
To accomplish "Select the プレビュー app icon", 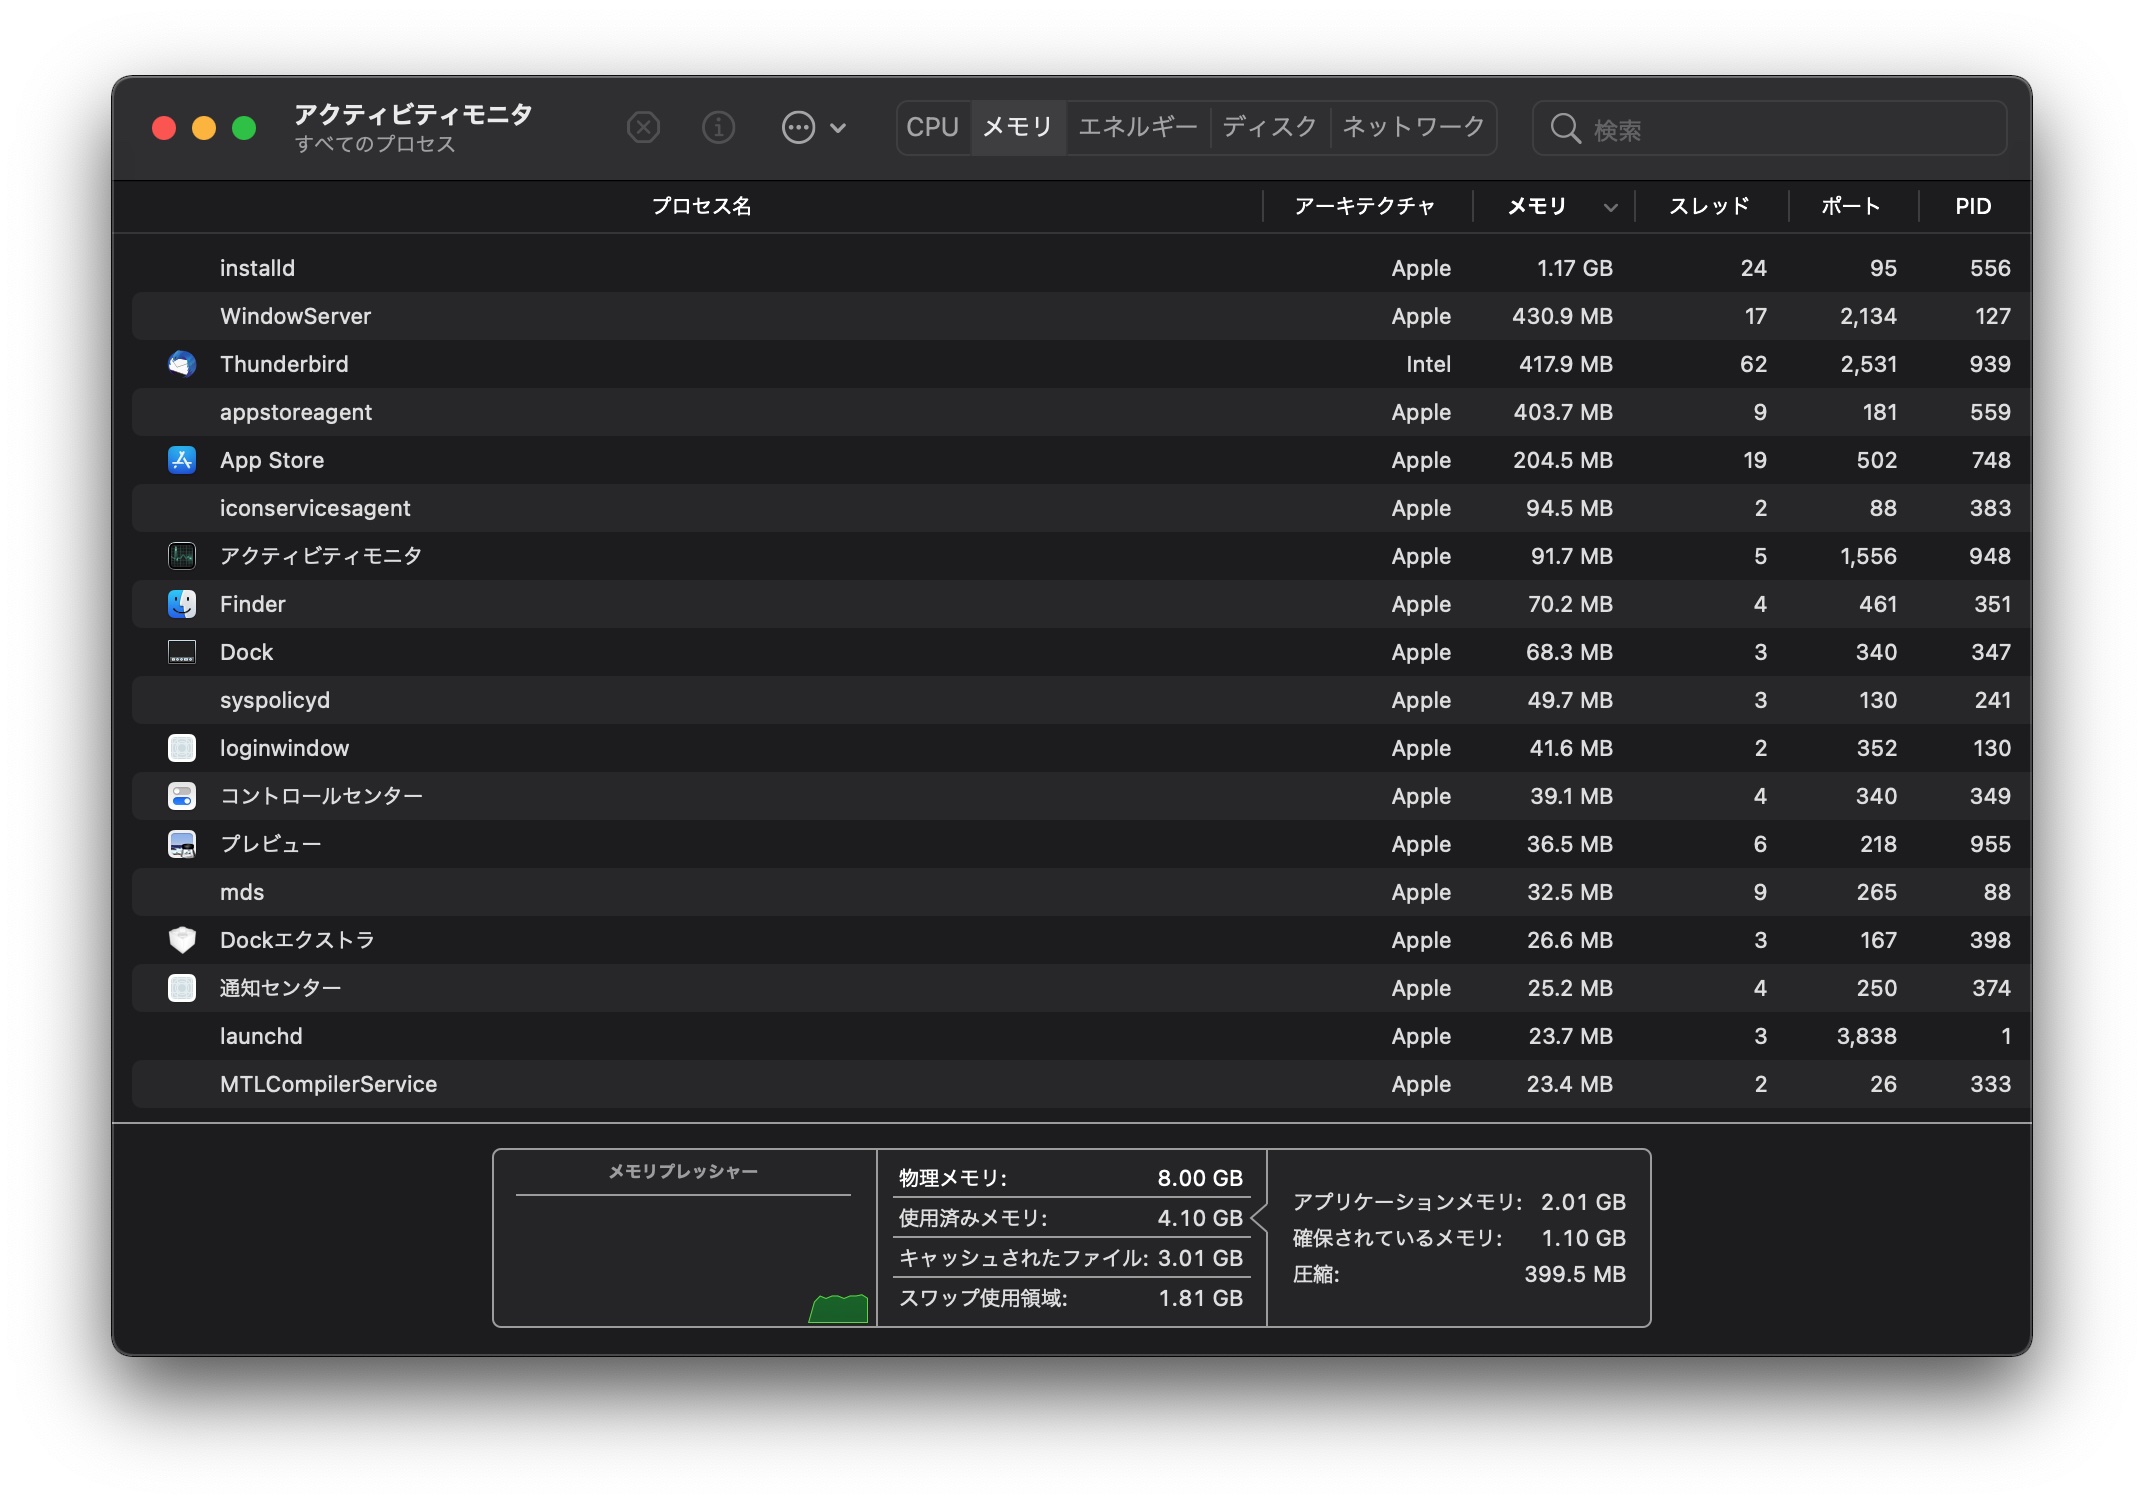I will [x=182, y=844].
